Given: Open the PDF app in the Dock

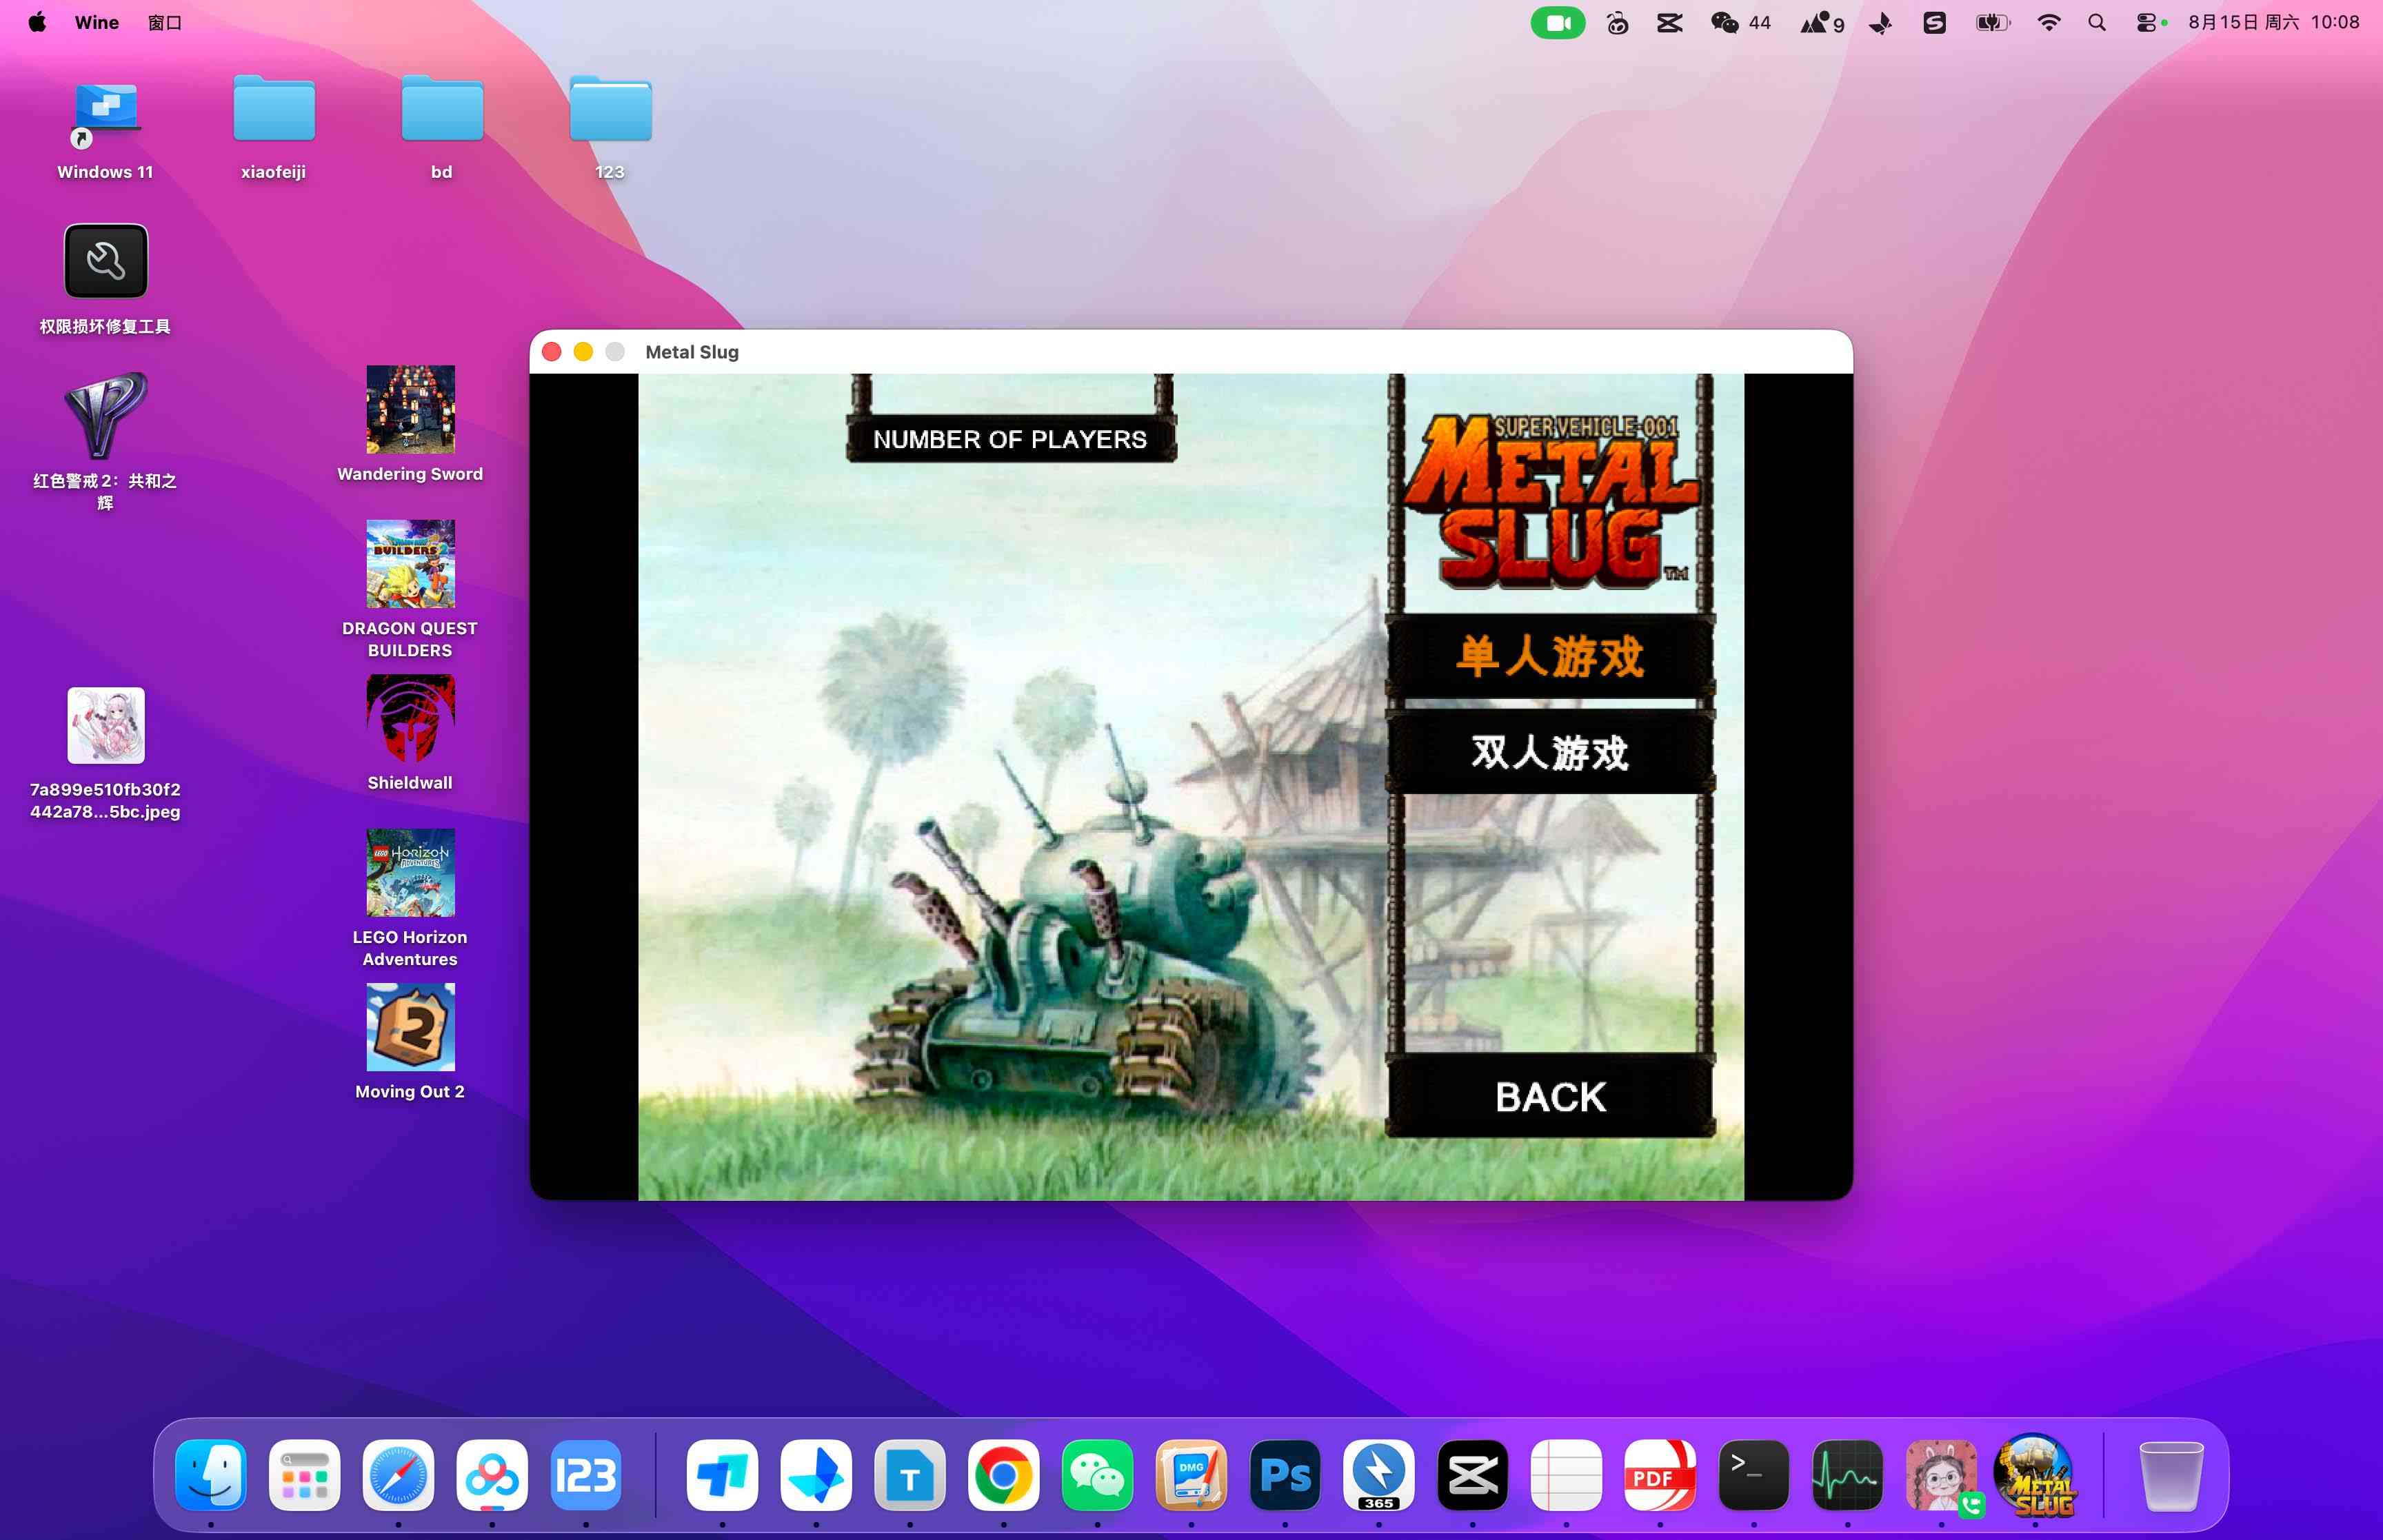Looking at the screenshot, I should click(1660, 1475).
